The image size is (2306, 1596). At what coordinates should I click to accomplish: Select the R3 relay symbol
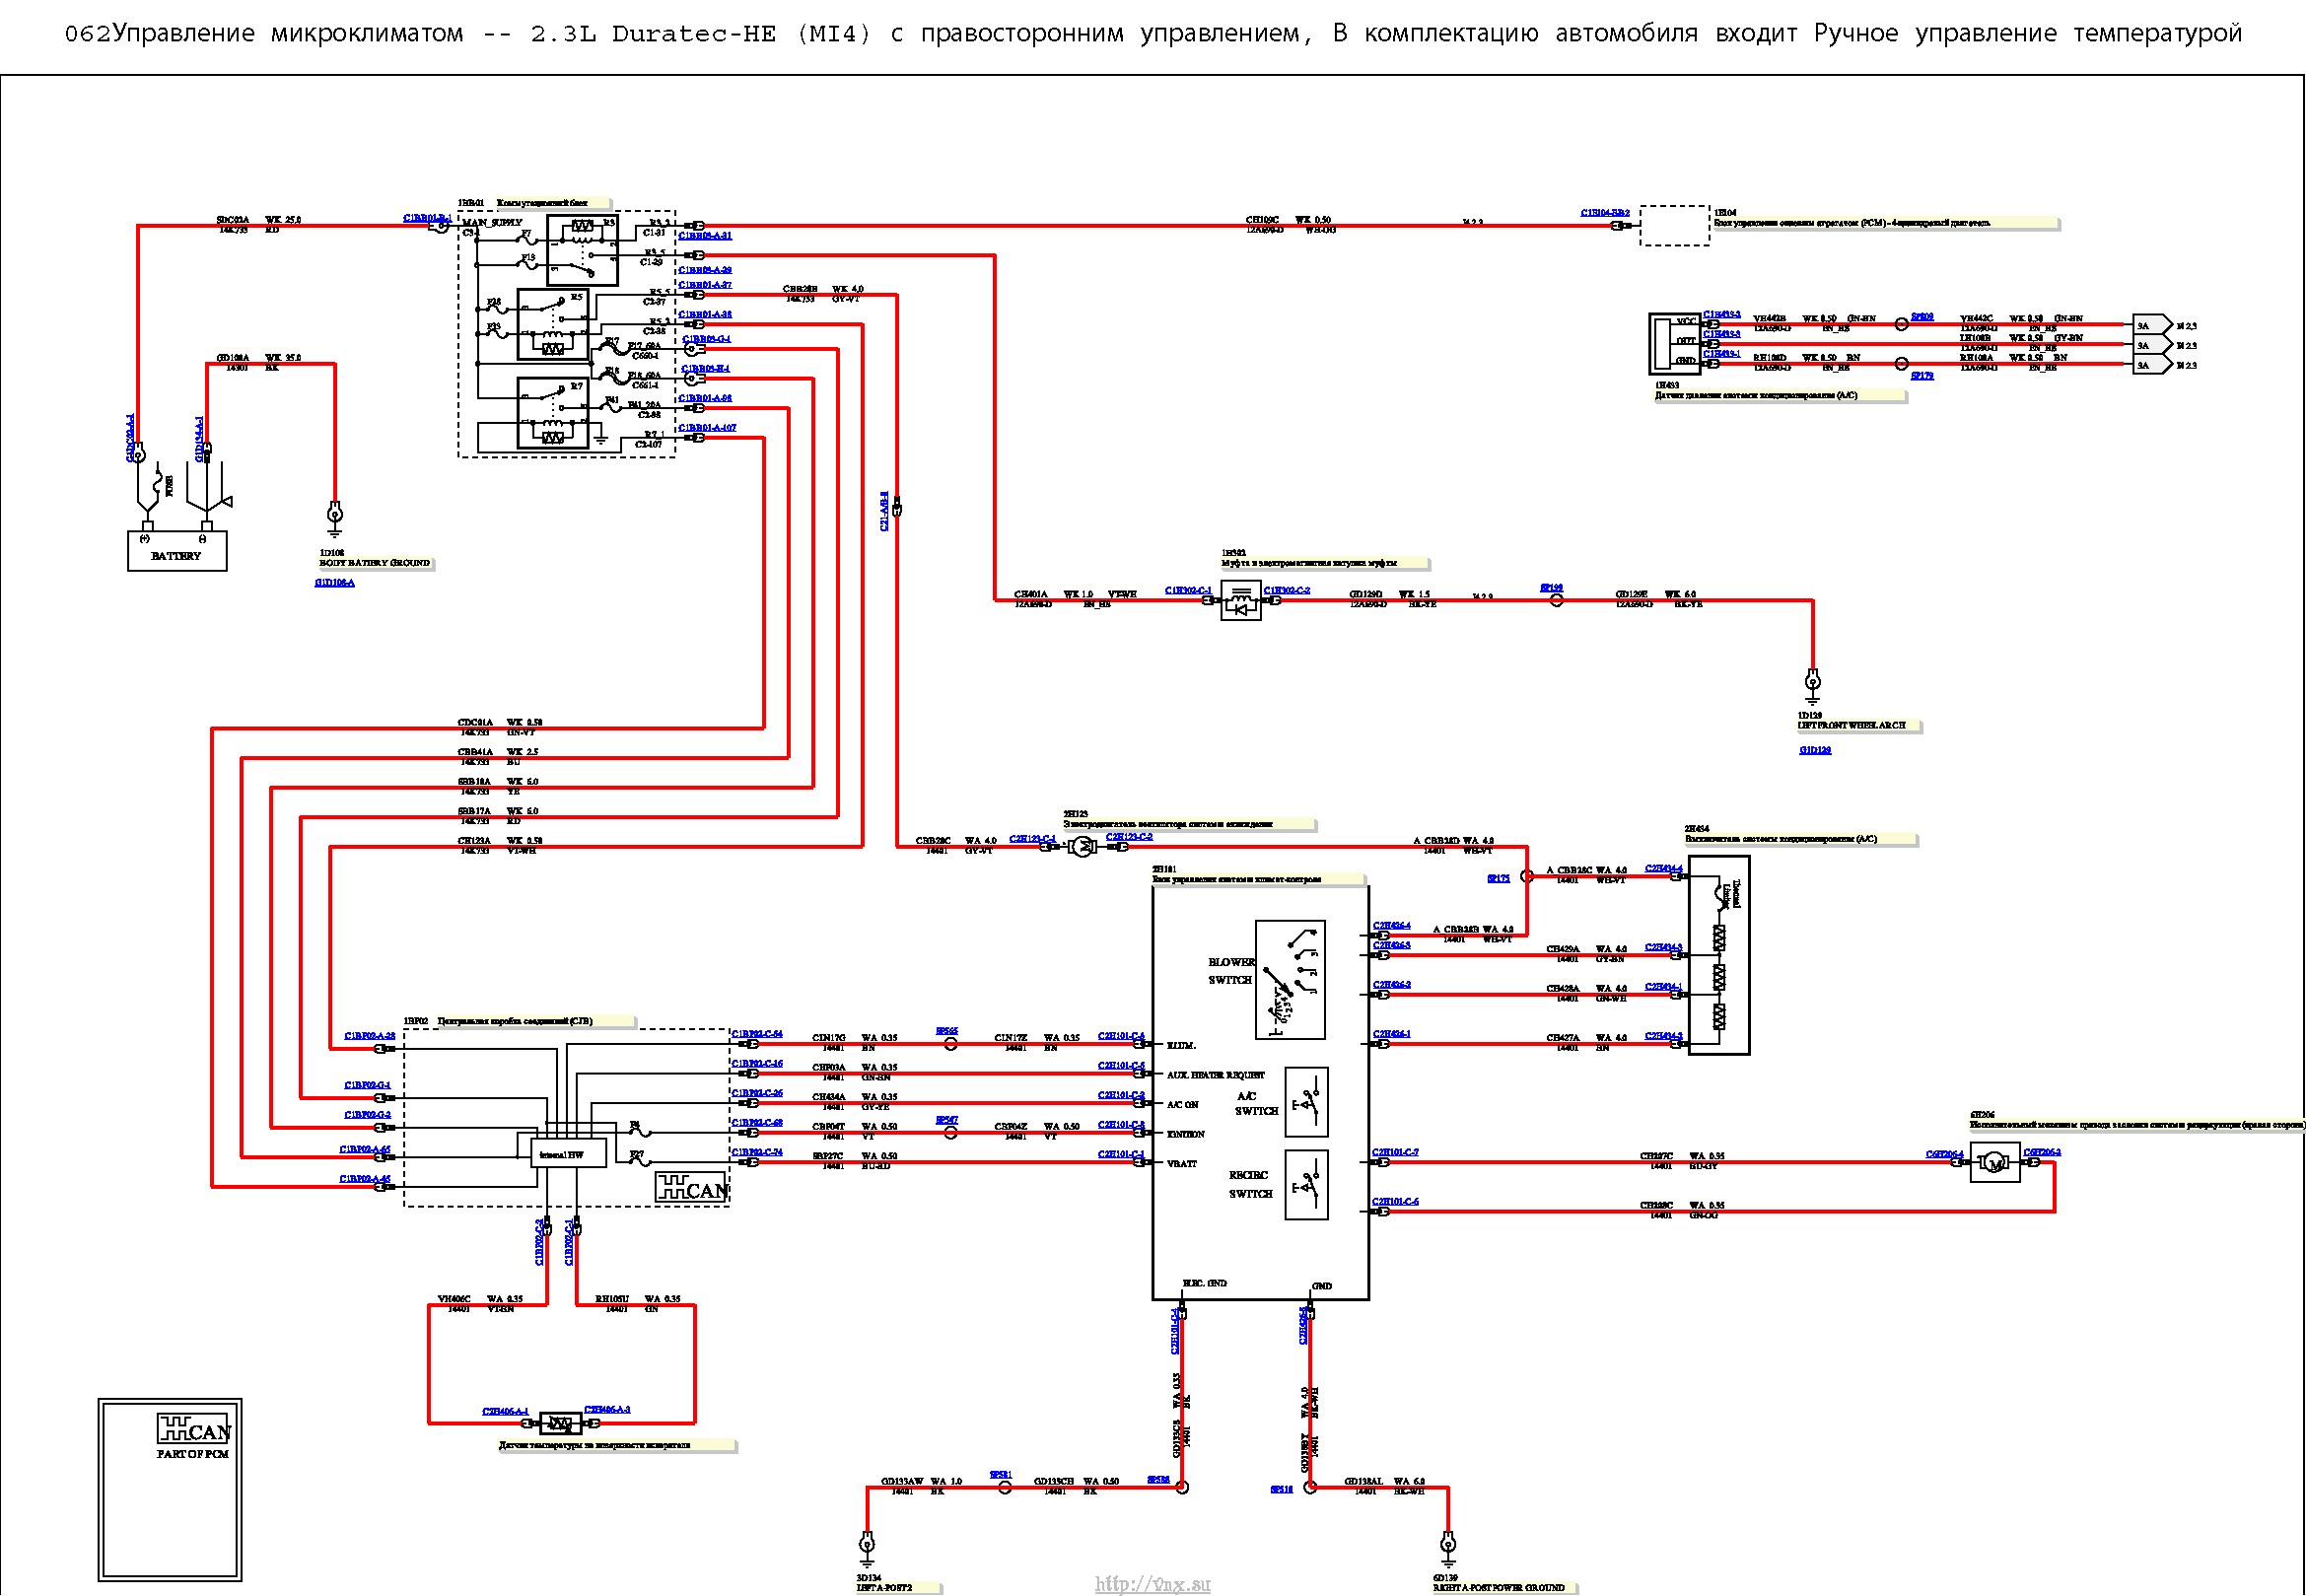pos(582,250)
